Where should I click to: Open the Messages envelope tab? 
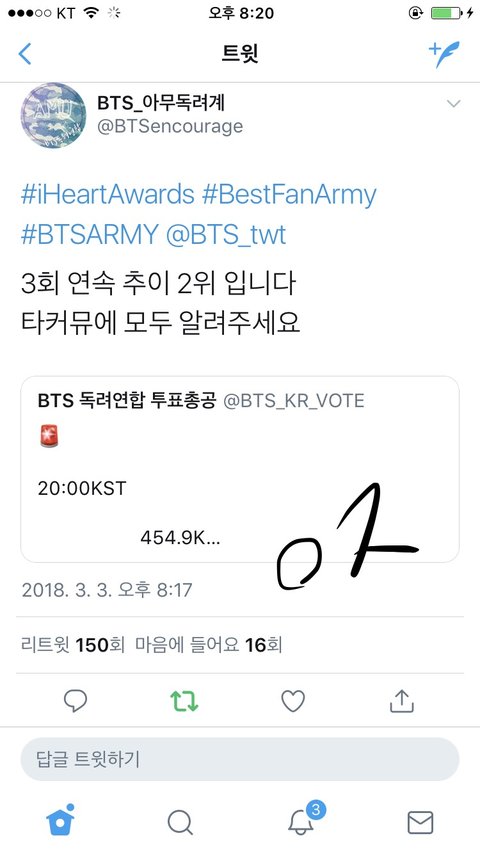[x=420, y=822]
